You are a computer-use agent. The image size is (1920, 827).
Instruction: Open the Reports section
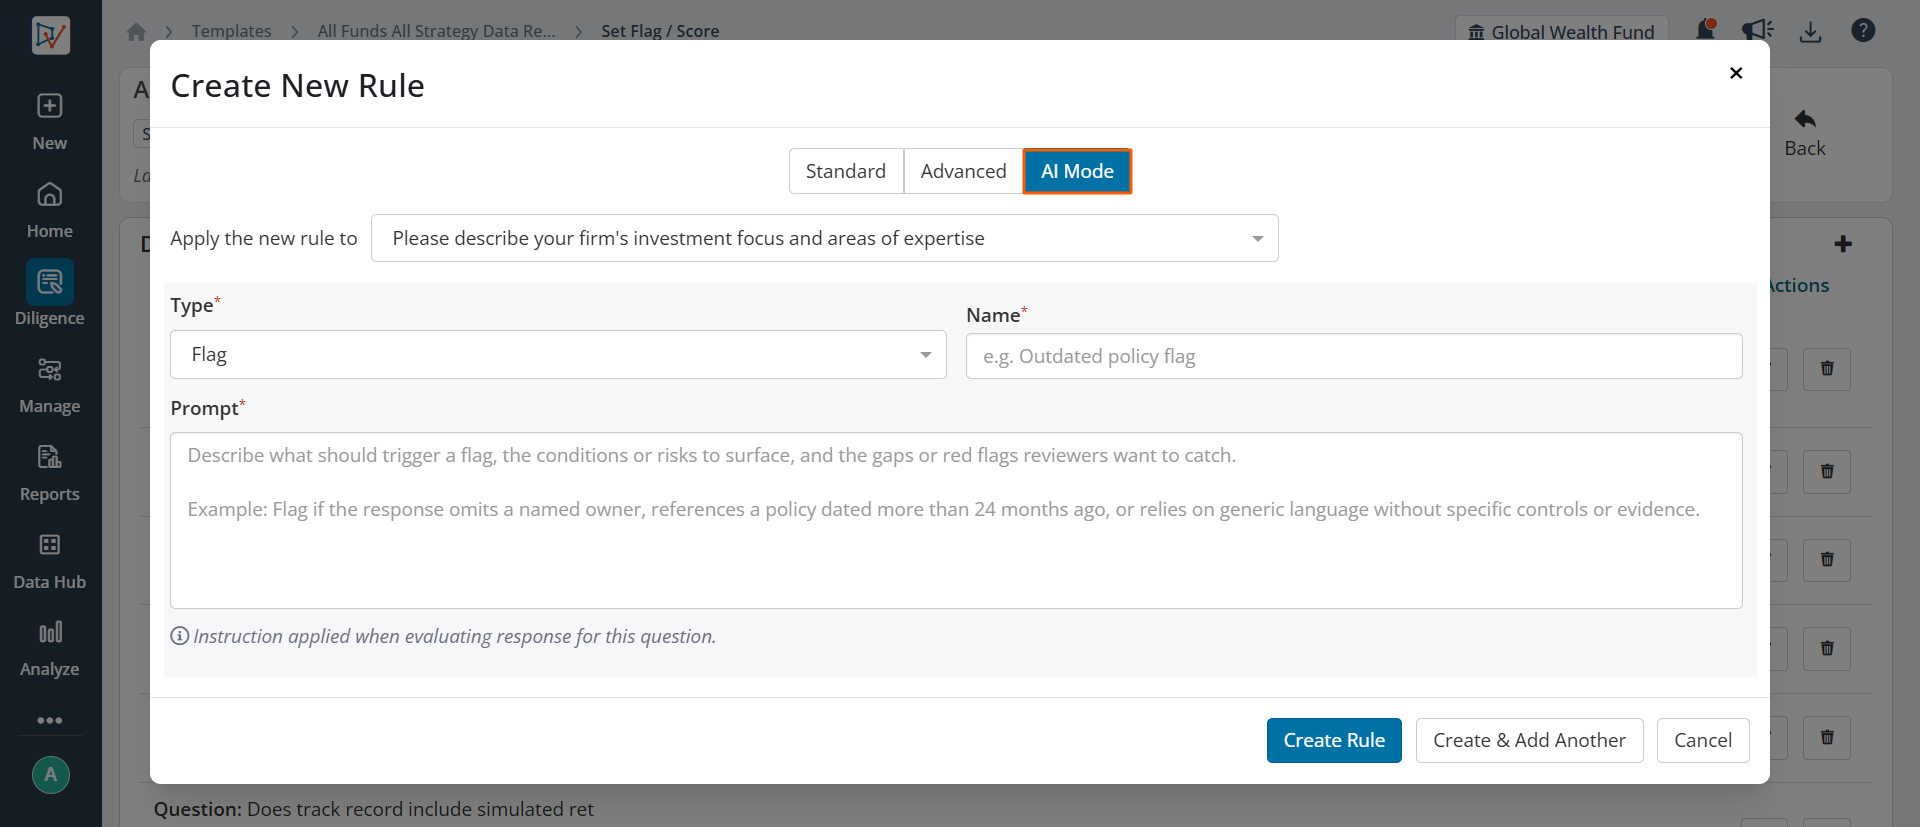(50, 474)
